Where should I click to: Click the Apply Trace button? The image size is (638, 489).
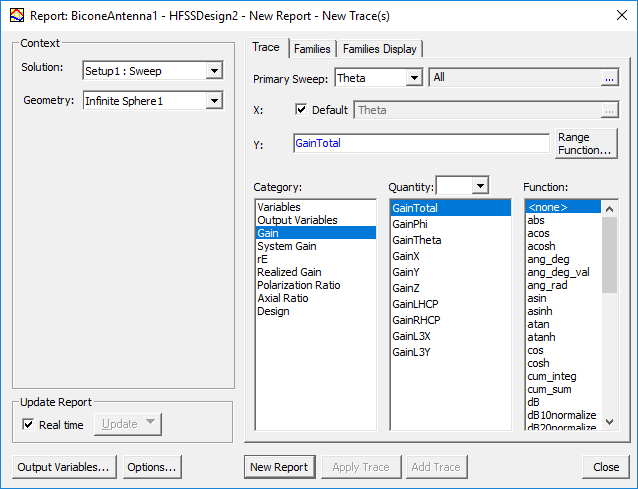(x=361, y=467)
